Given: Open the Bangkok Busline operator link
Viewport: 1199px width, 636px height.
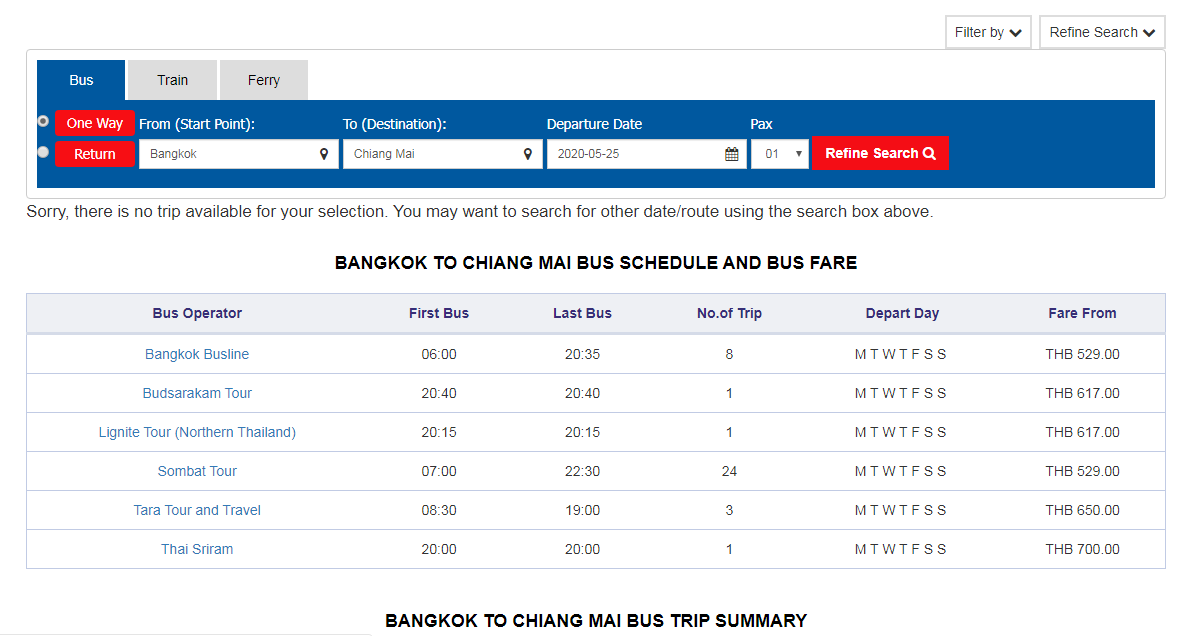Looking at the screenshot, I should [197, 354].
